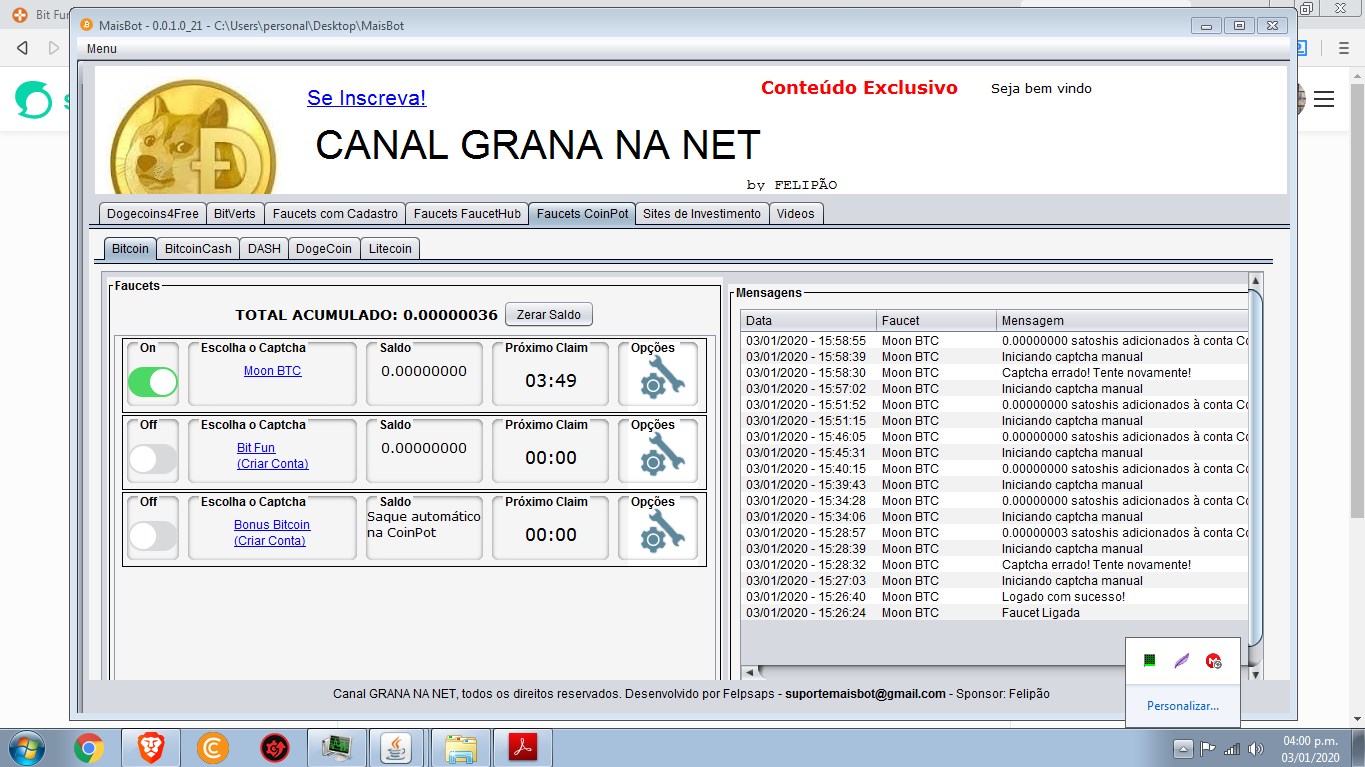Viewport: 1365px width, 767px height.
Task: Open the Faucets com Cadastro tab
Action: coord(335,213)
